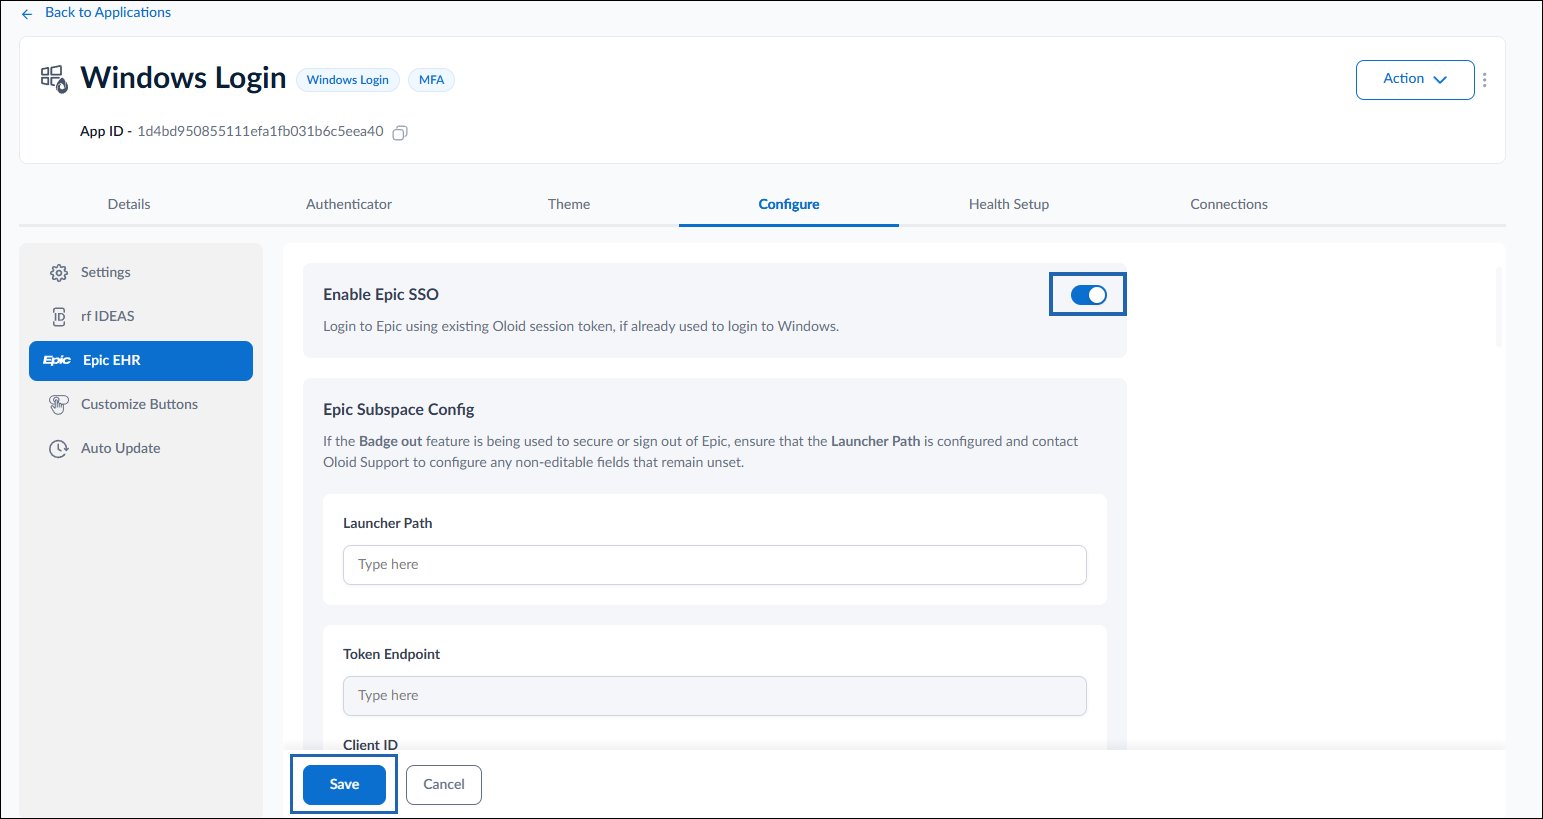1543x819 pixels.
Task: Copy the App ID to clipboard
Action: (x=400, y=132)
